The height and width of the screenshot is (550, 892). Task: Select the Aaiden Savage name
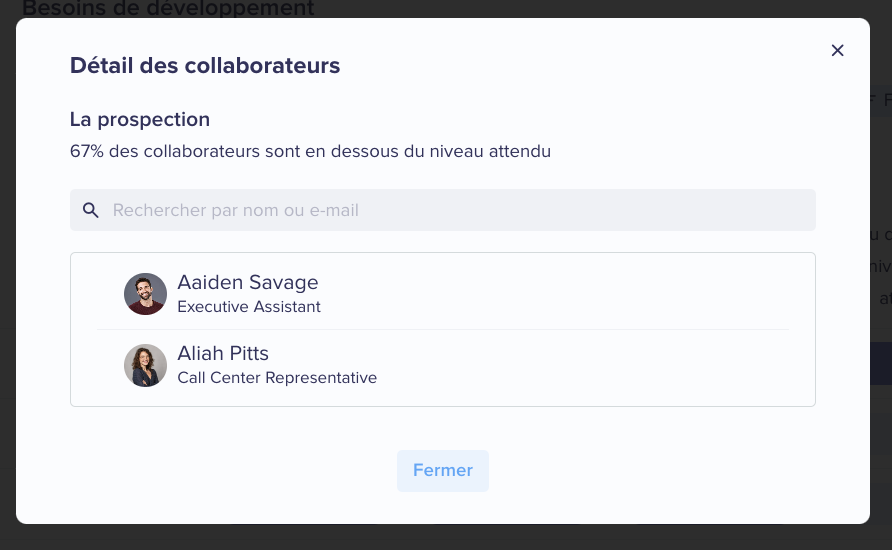pyautogui.click(x=247, y=282)
